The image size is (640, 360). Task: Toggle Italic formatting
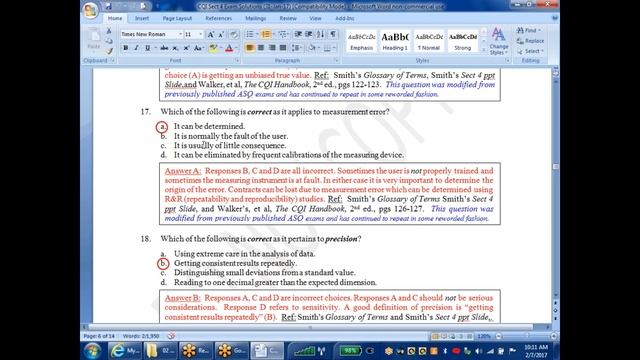(136, 48)
